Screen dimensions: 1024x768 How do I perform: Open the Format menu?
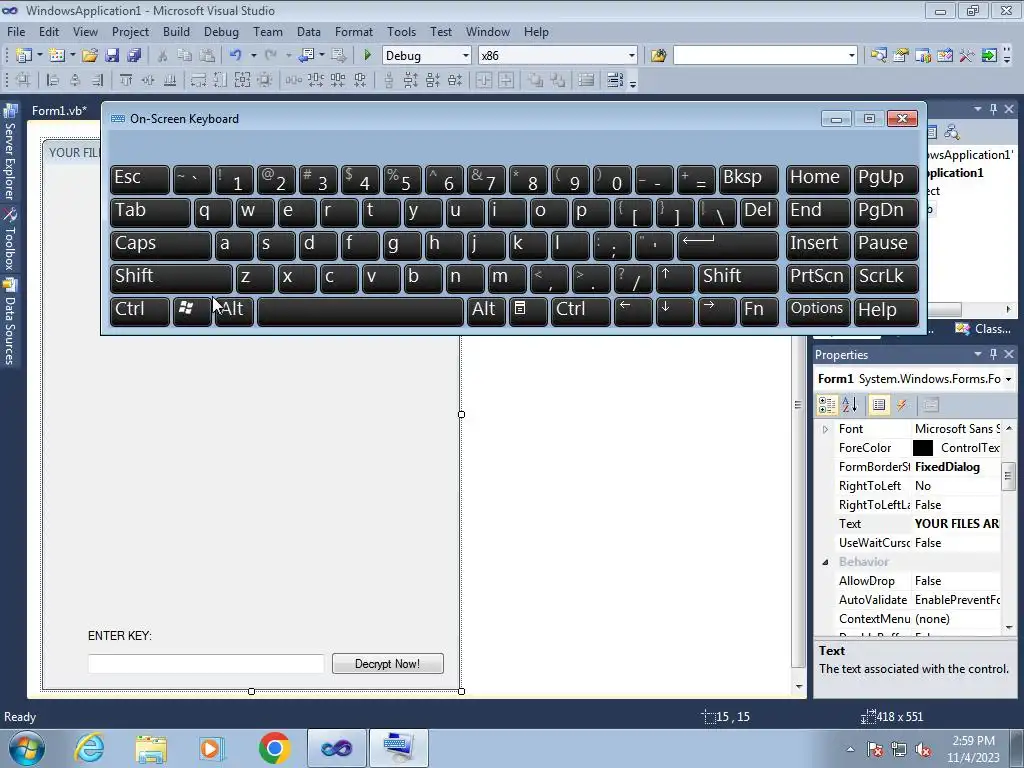[353, 31]
